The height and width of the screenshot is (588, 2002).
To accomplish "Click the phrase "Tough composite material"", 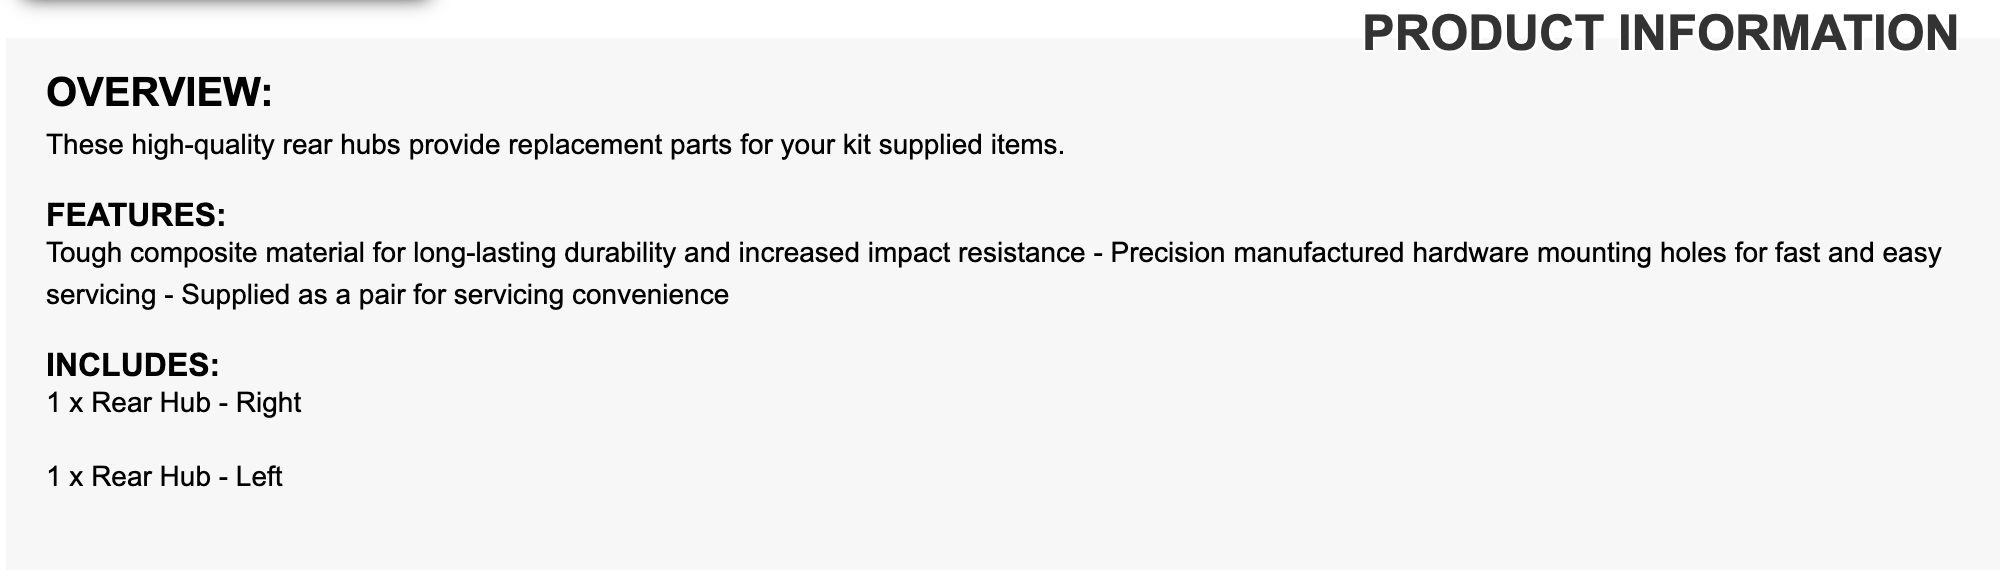I will (x=205, y=253).
